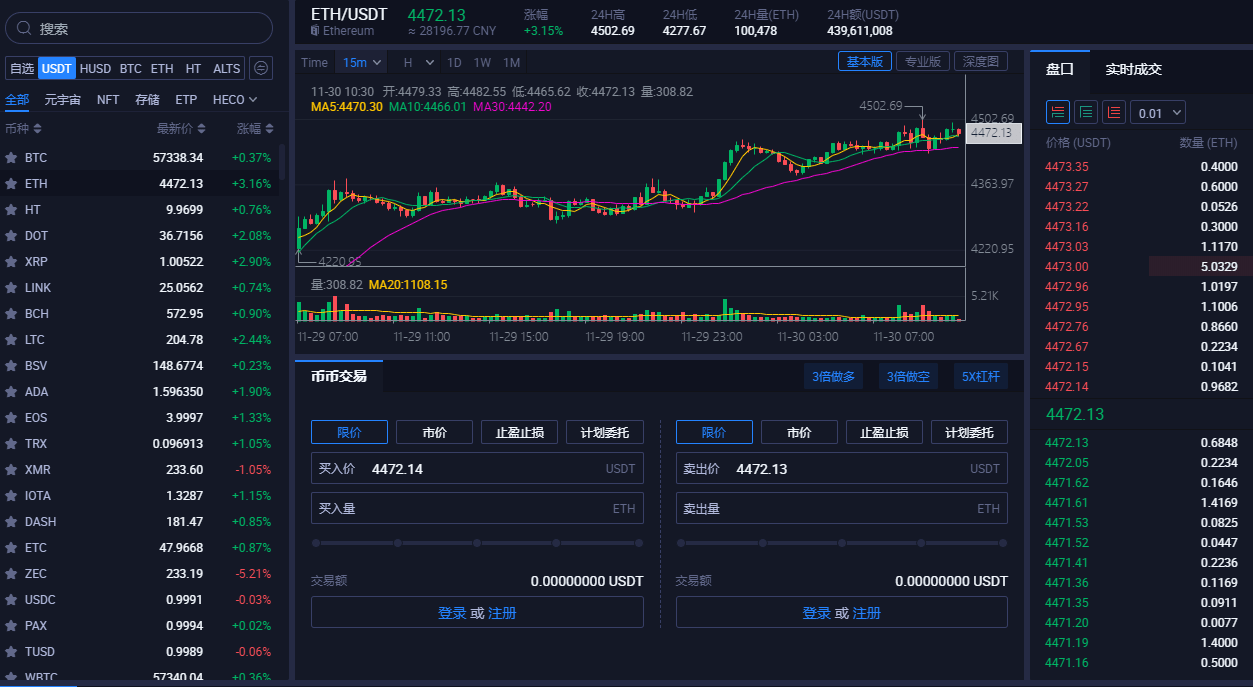The width and height of the screenshot is (1253, 687).
Task: Select the ALTS market tab
Action: (227, 68)
